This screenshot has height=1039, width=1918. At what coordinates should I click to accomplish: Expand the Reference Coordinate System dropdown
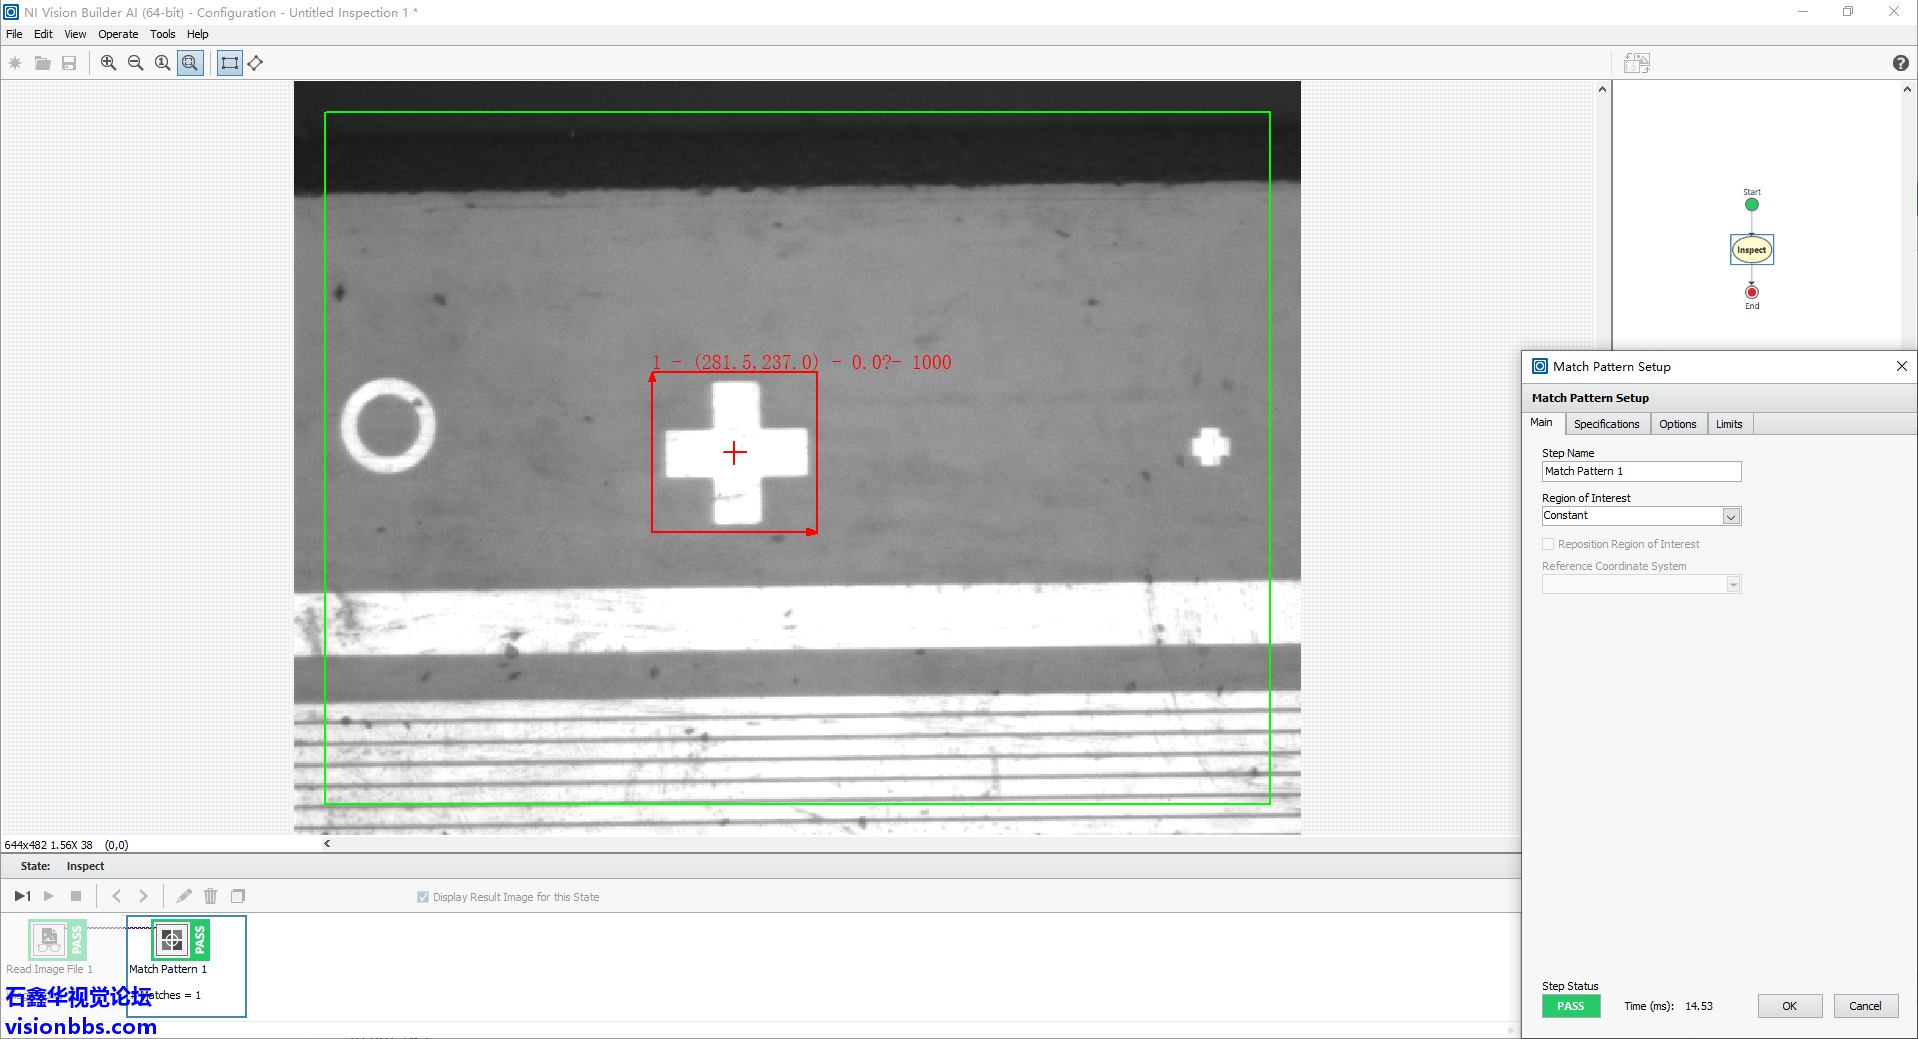pyautogui.click(x=1733, y=584)
